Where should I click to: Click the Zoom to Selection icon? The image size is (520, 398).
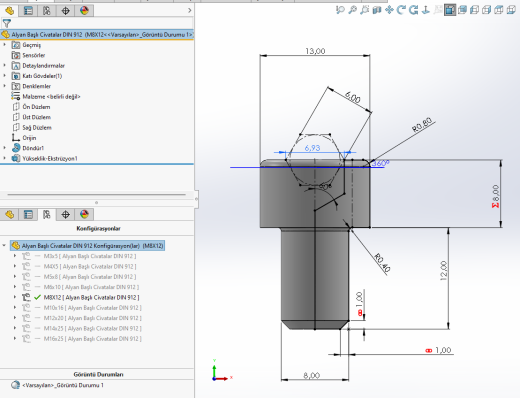pyautogui.click(x=365, y=10)
